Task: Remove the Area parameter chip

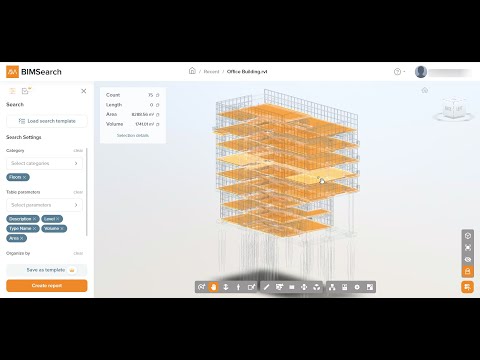Action: [22, 238]
